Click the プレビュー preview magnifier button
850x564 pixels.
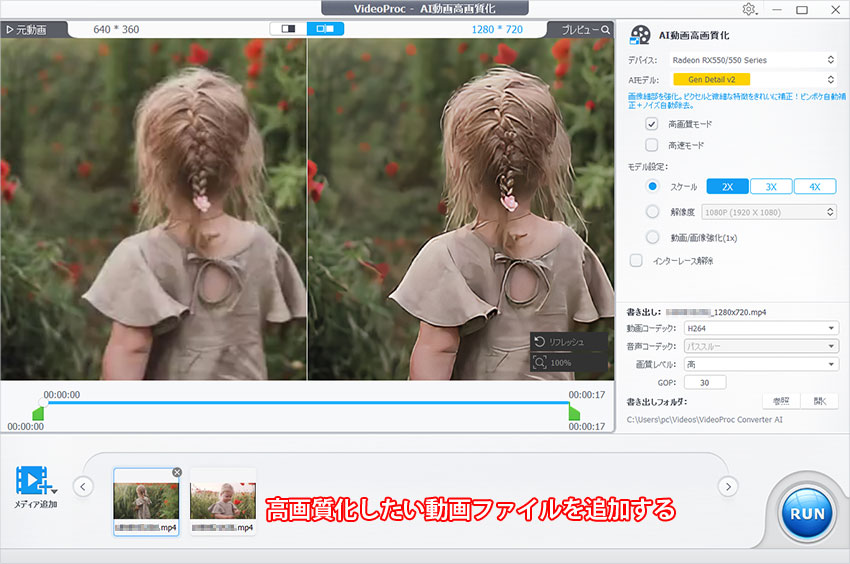click(x=585, y=30)
